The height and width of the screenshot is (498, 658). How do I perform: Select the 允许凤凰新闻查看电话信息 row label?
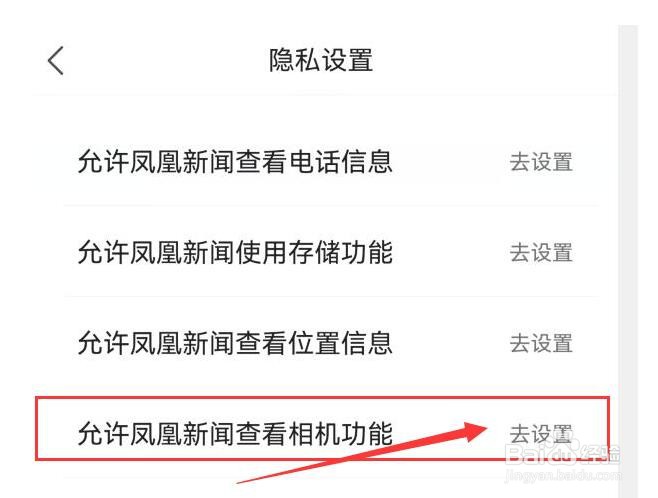pos(235,162)
